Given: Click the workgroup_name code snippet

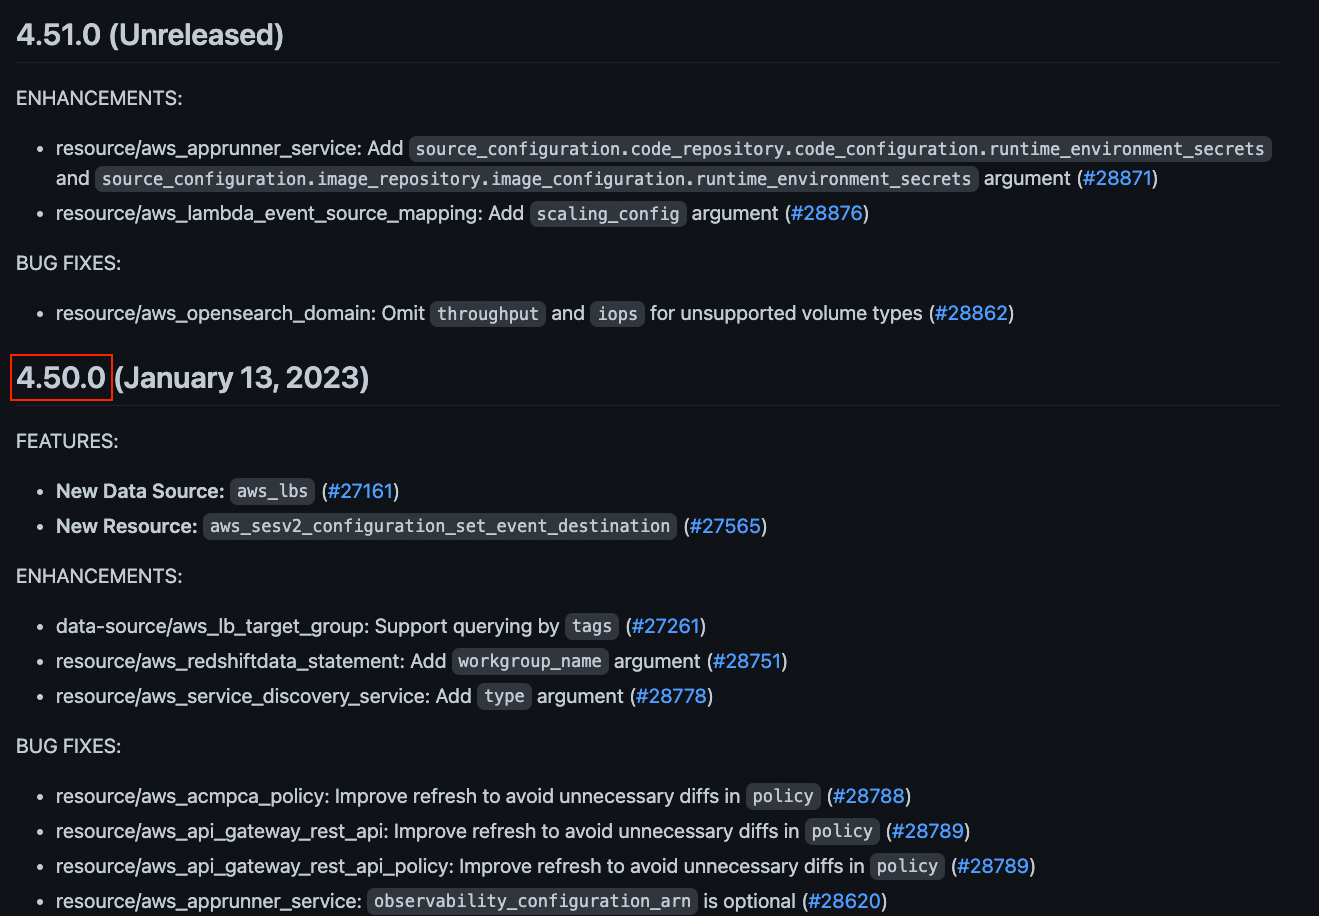Looking at the screenshot, I should point(530,662).
